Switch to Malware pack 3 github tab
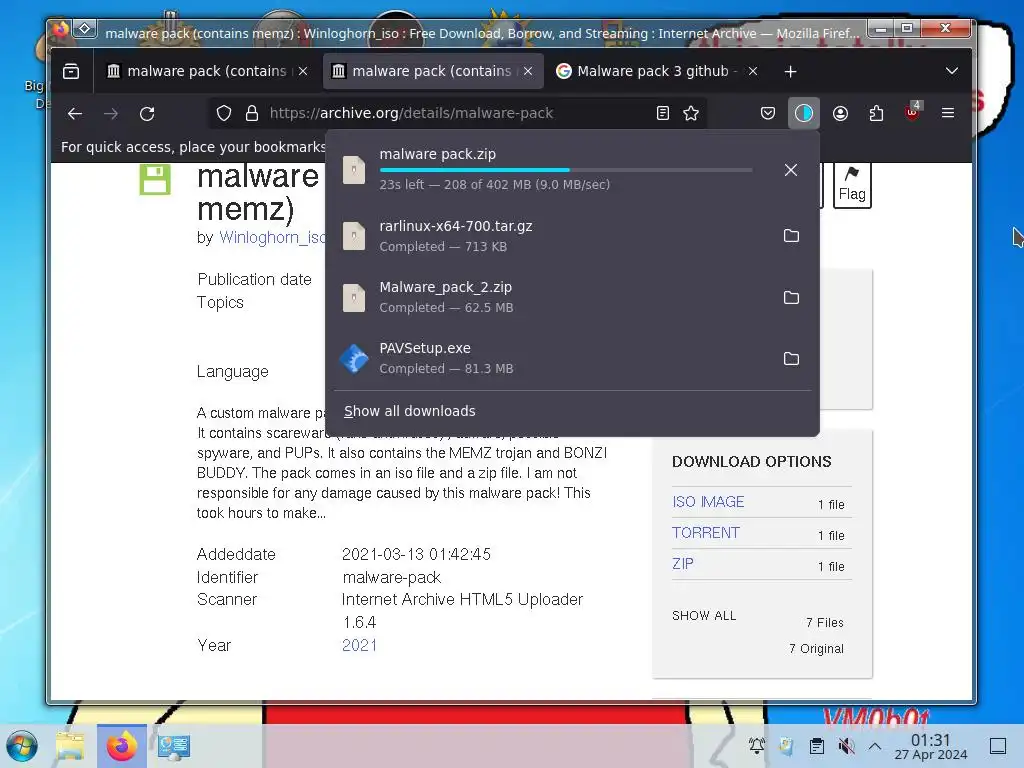This screenshot has height=768, width=1024. (657, 71)
